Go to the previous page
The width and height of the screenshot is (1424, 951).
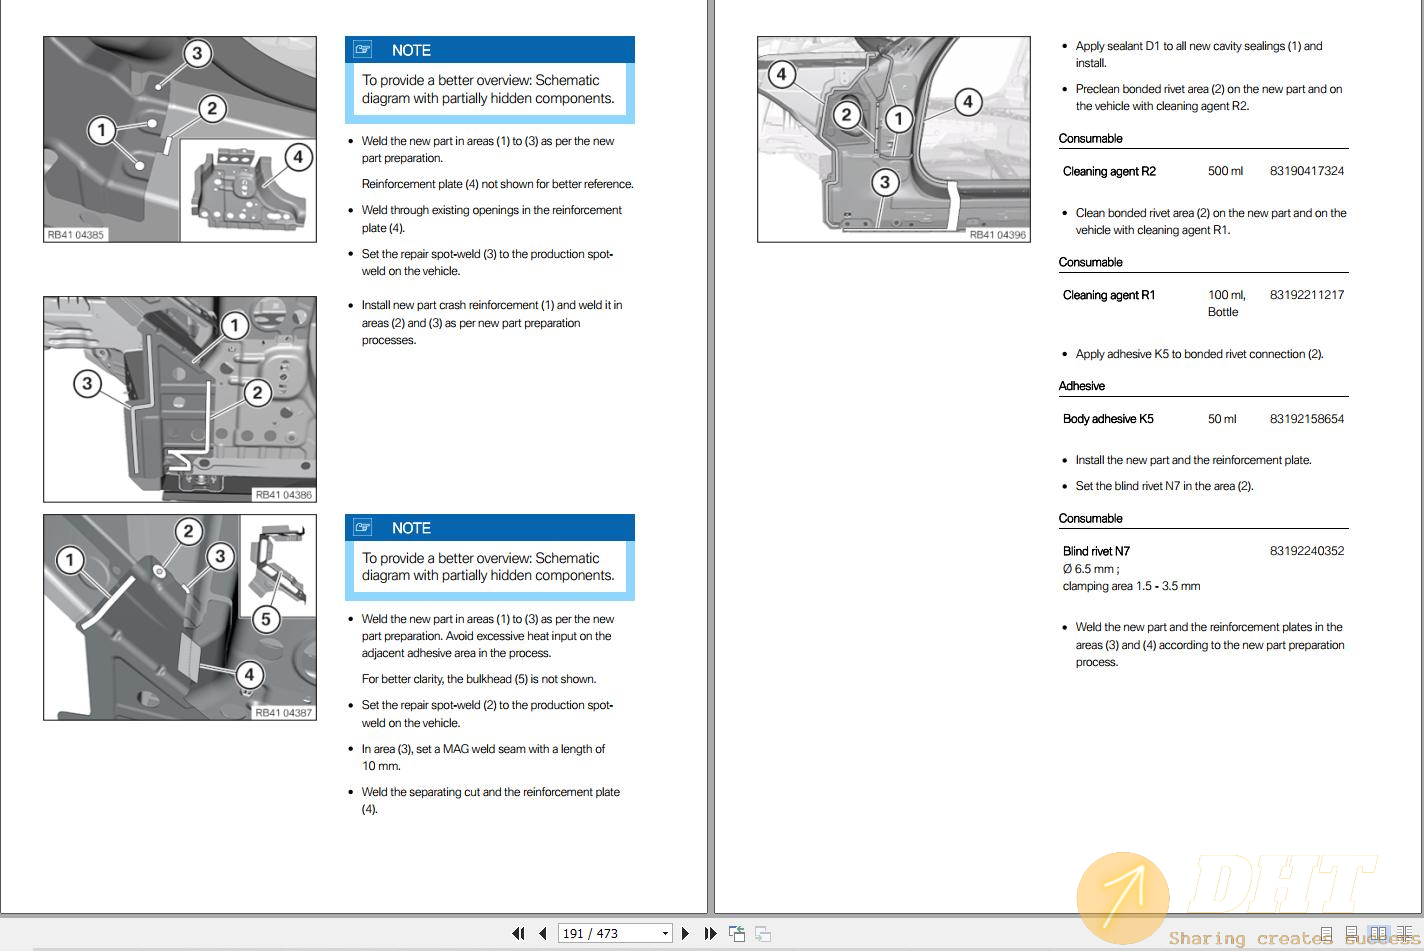[542, 933]
